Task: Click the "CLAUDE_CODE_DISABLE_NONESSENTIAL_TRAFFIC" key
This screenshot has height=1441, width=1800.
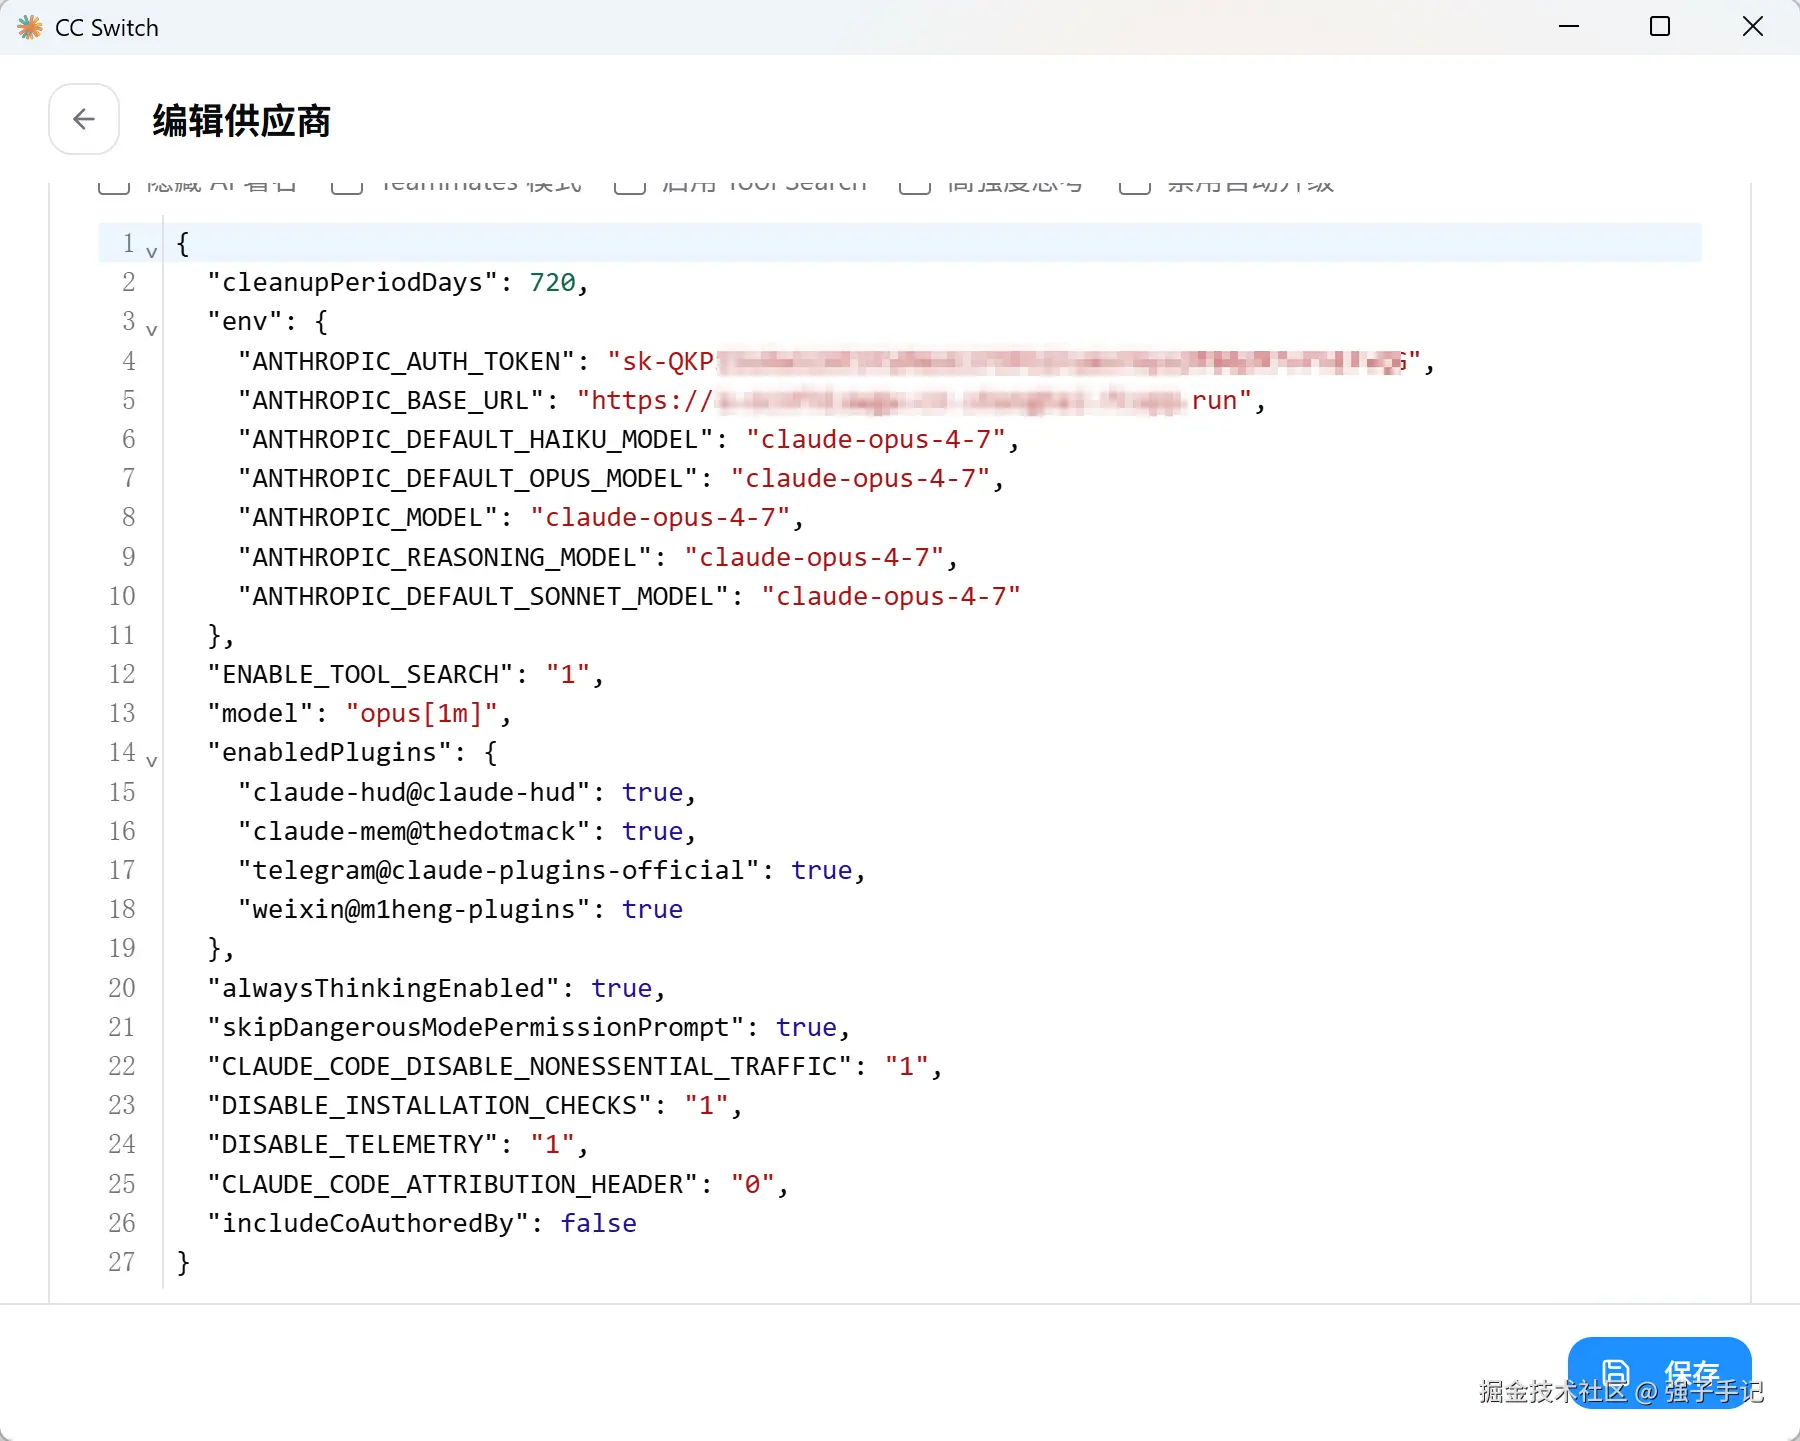Action: [x=529, y=1067]
